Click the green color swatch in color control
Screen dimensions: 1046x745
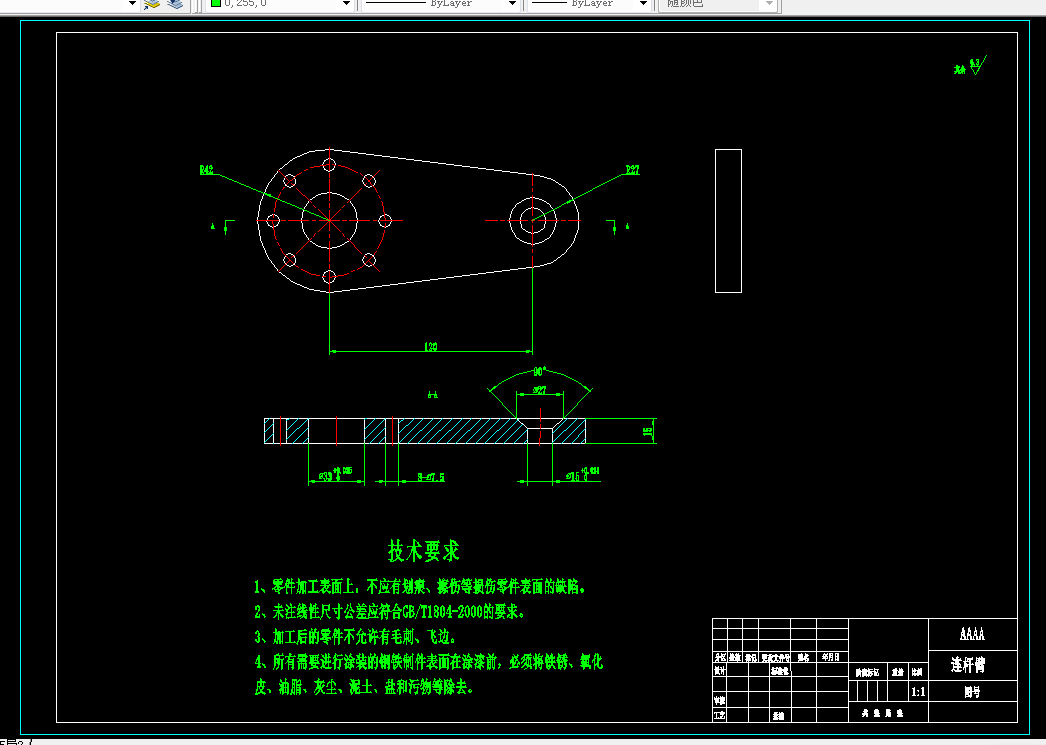(x=216, y=3)
